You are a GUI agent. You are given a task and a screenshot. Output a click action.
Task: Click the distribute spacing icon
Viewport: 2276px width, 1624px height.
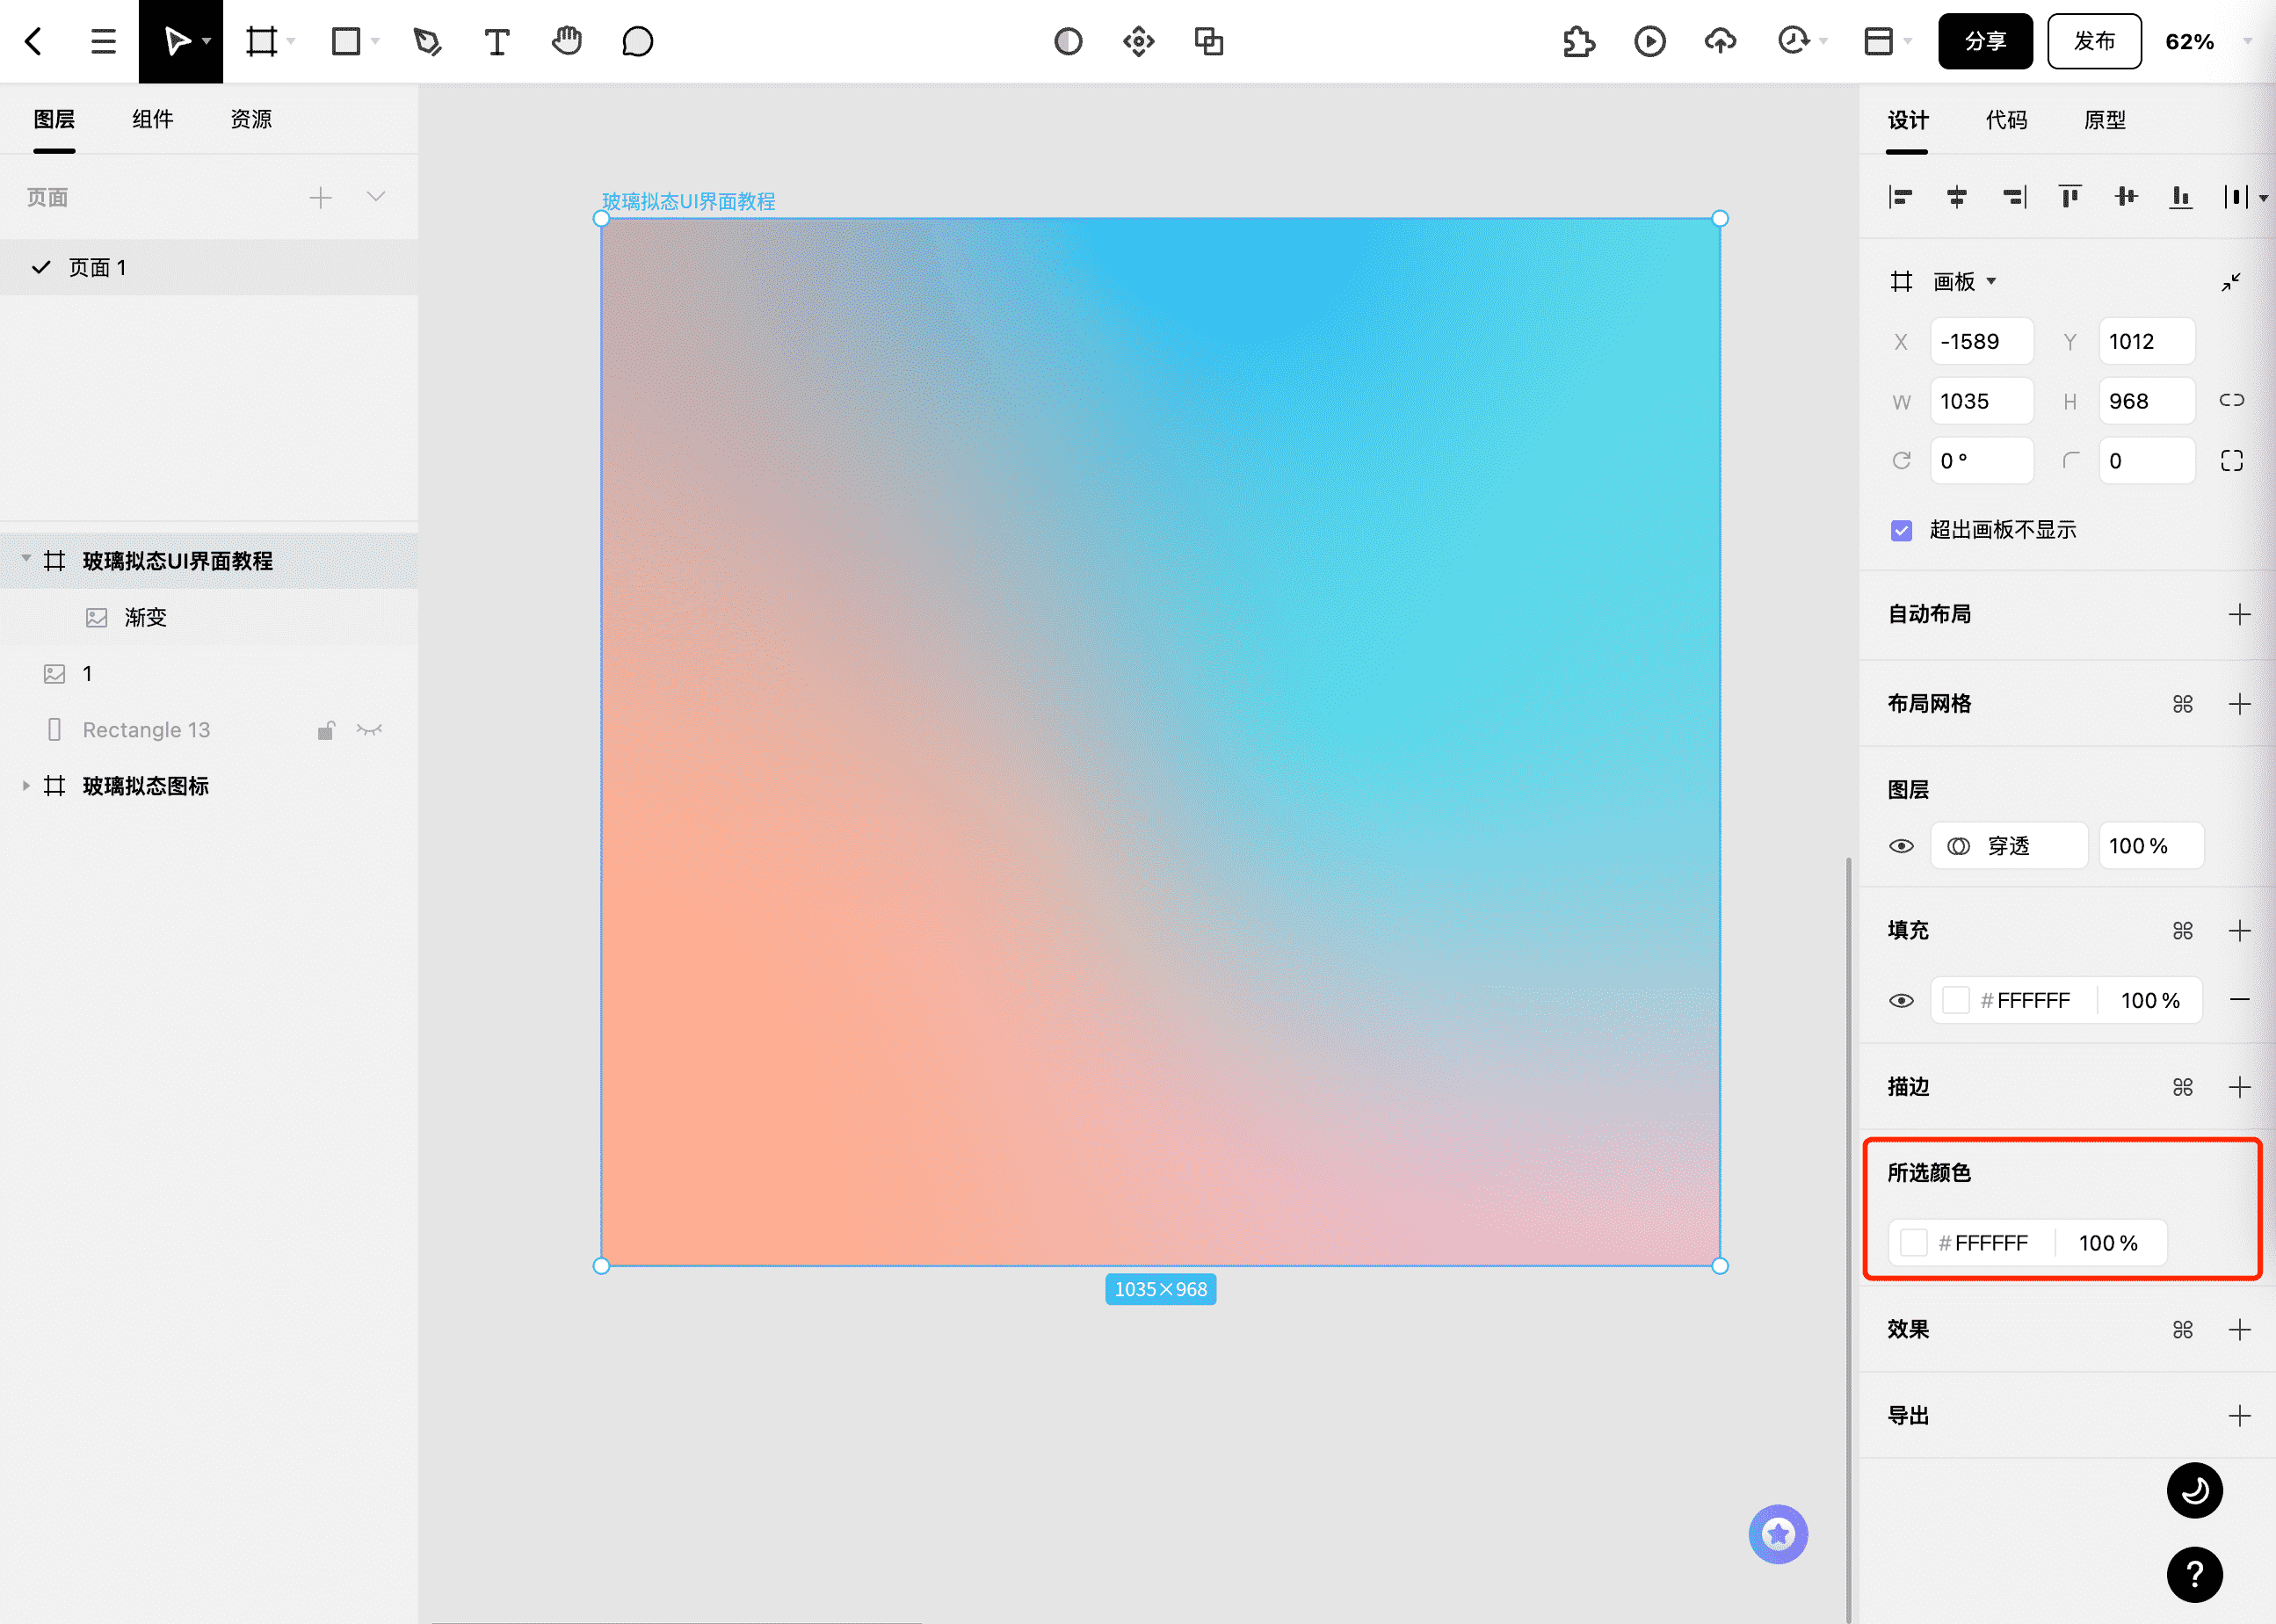tap(2236, 197)
